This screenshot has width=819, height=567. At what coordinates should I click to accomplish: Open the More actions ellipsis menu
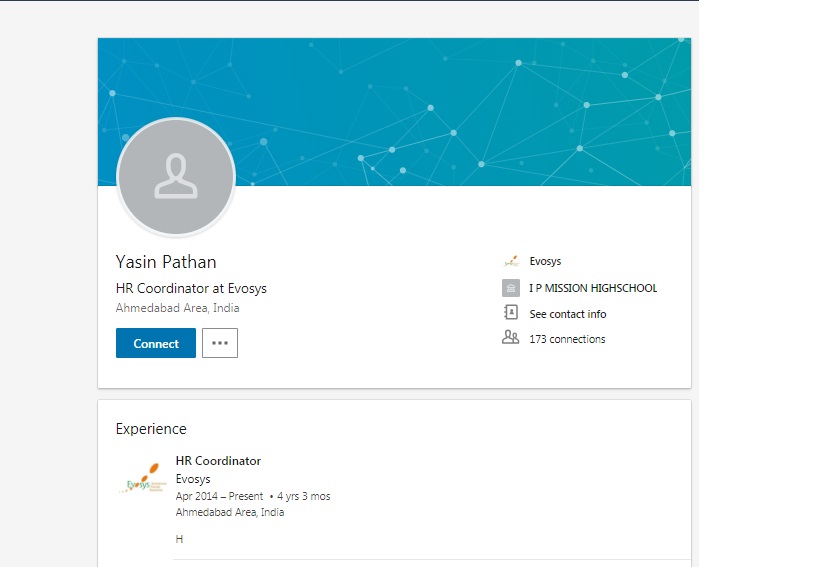tap(220, 343)
